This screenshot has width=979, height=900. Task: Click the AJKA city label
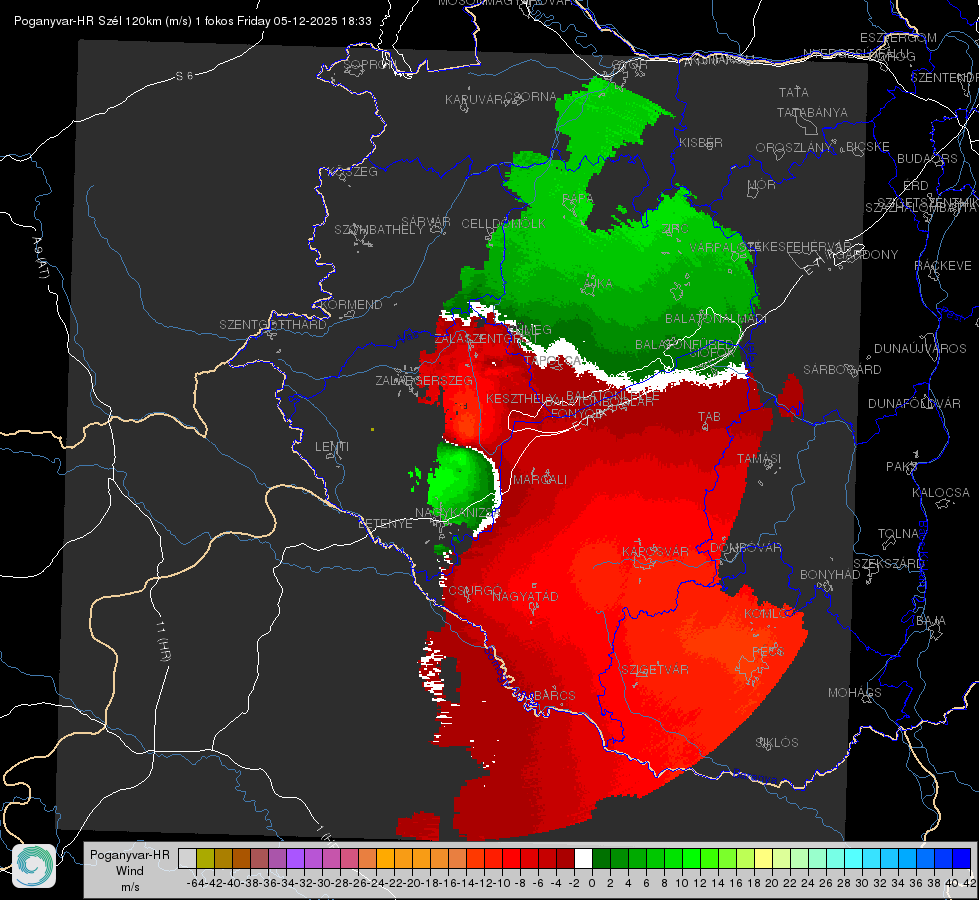coord(599,284)
